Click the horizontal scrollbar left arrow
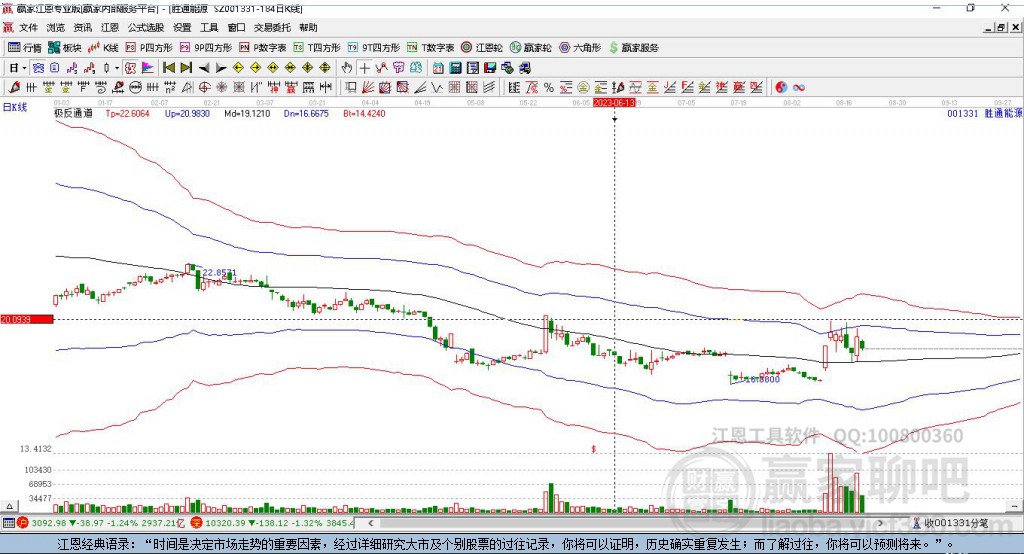 coord(371,523)
